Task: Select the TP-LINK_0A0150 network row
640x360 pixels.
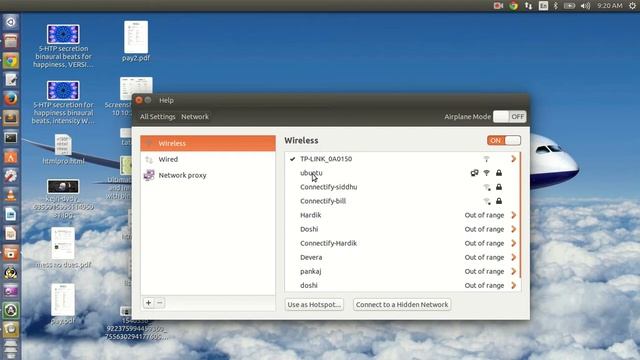Action: pyautogui.click(x=402, y=159)
